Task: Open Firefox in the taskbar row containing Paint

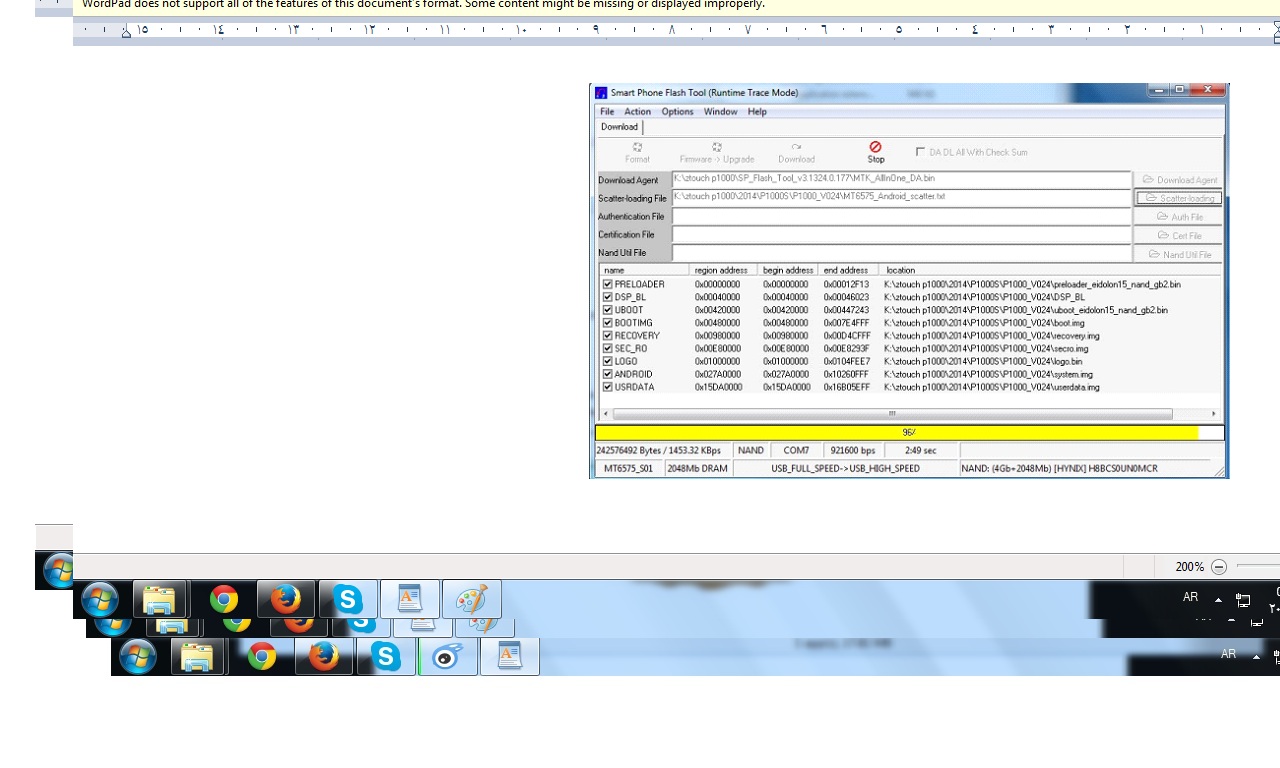Action: click(286, 599)
